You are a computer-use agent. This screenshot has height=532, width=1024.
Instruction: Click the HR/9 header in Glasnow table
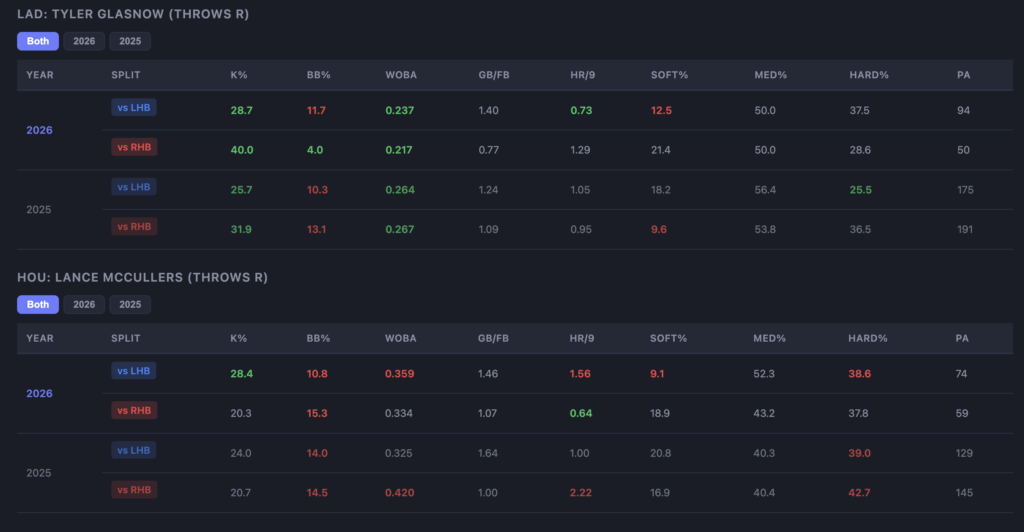[x=583, y=75]
